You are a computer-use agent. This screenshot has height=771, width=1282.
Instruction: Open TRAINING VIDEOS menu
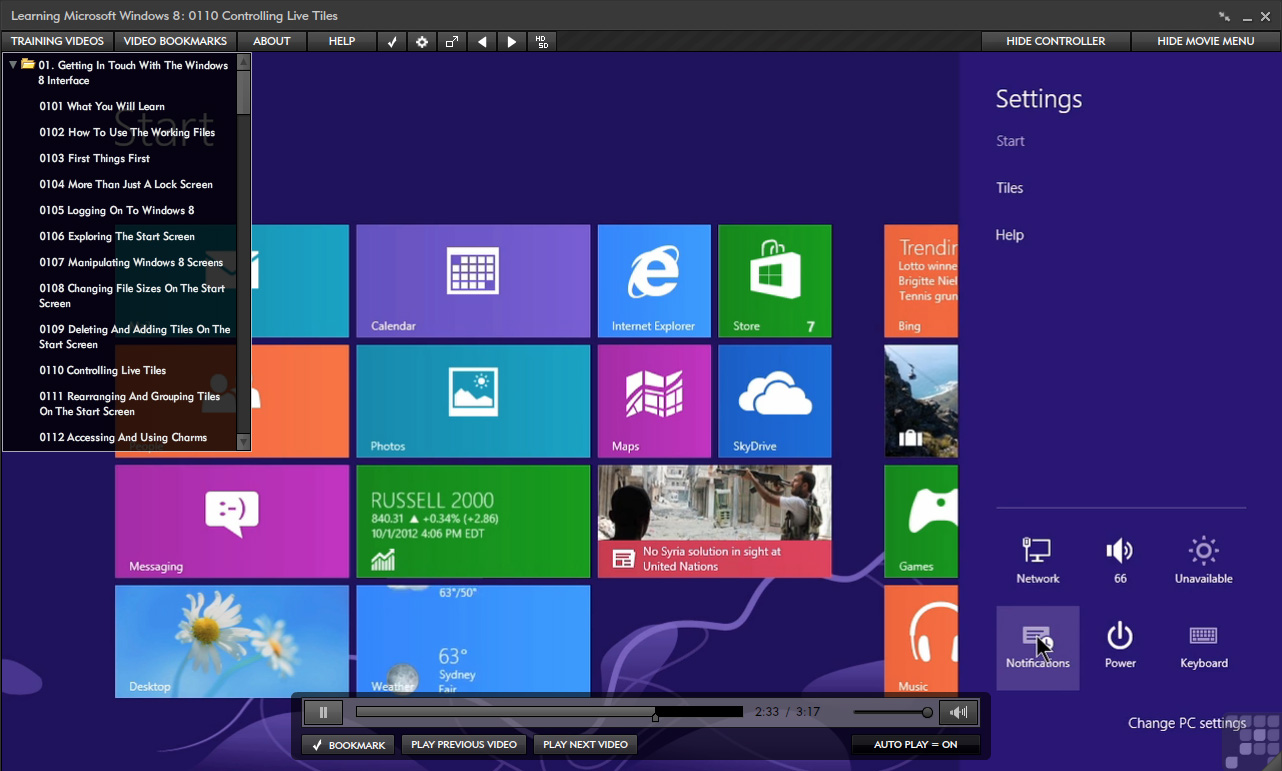[57, 41]
